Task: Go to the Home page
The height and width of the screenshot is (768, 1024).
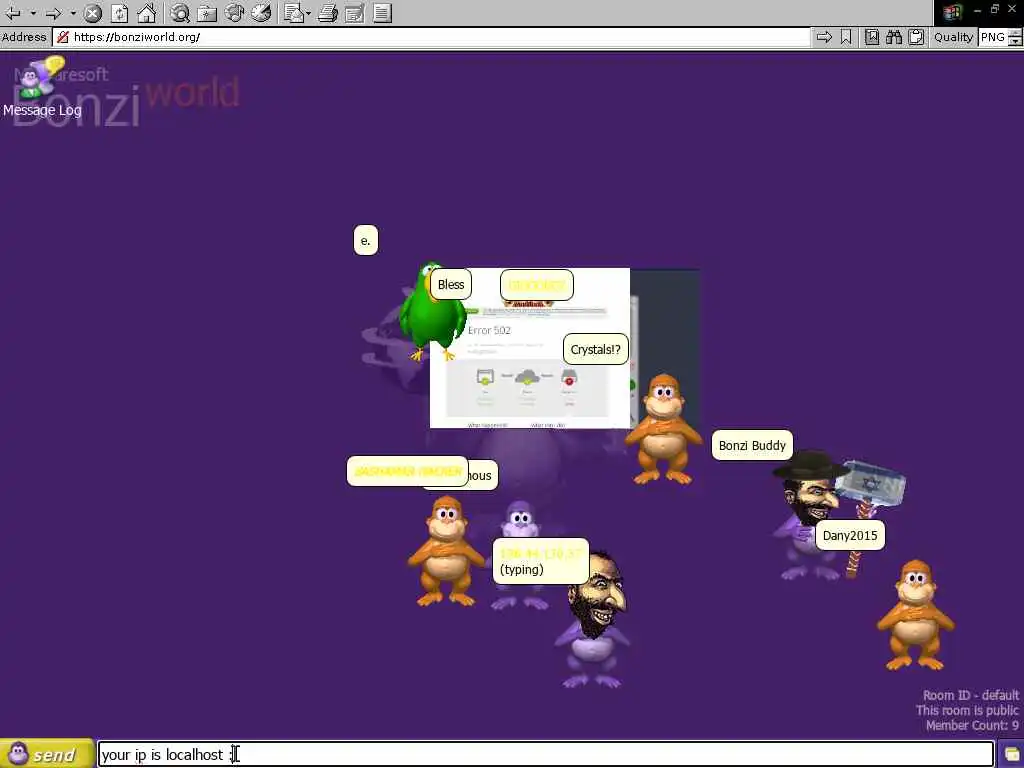Action: tap(146, 13)
